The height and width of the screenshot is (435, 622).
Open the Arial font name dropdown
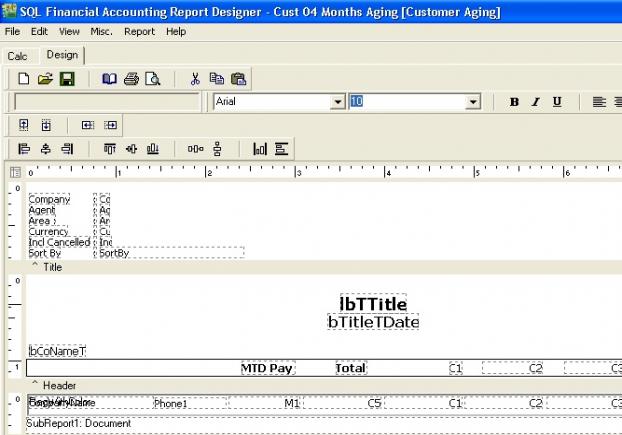[337, 102]
